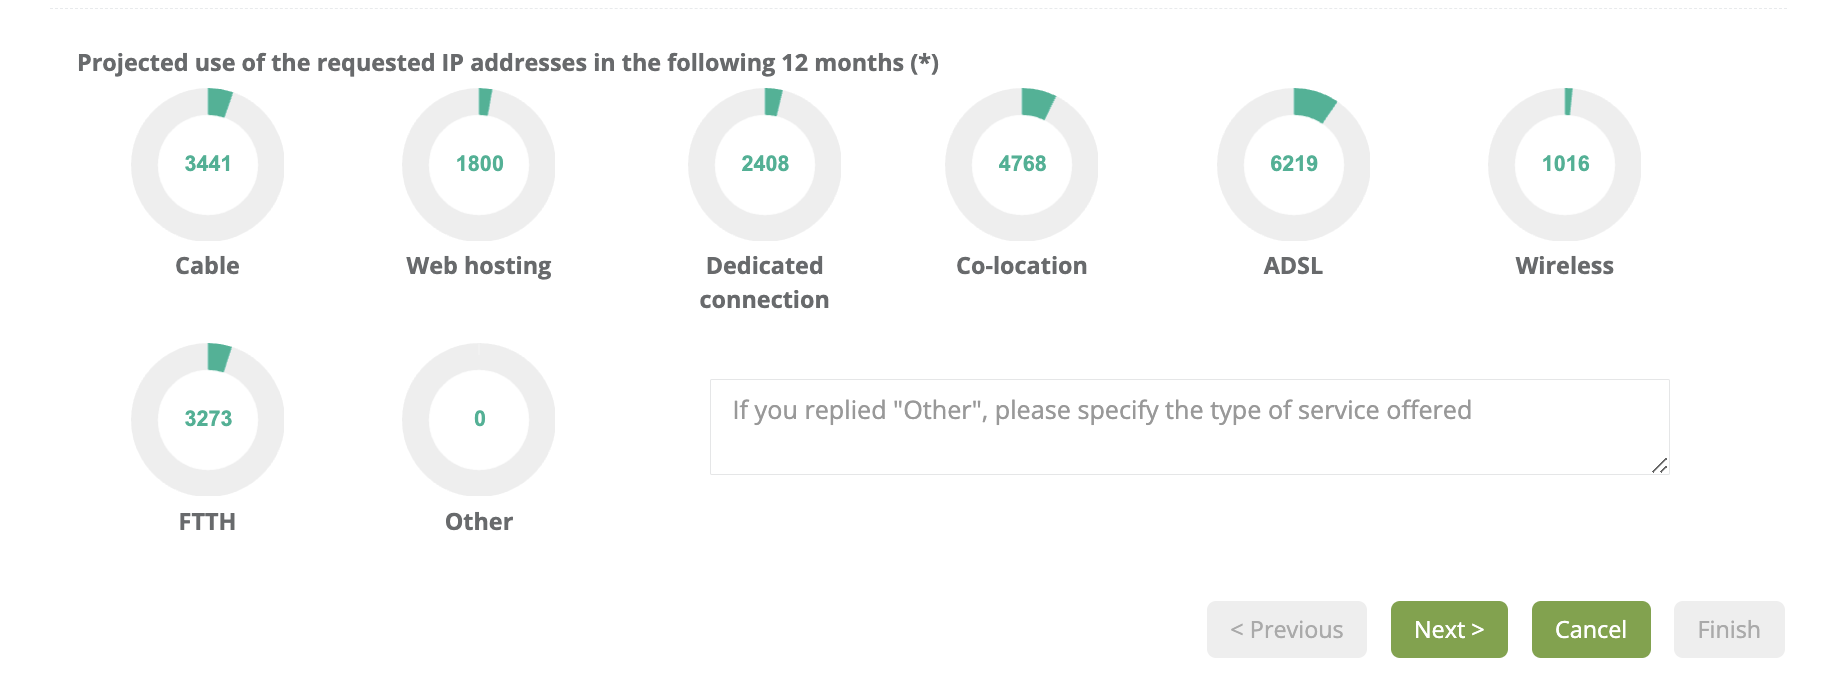Click the Dedicated connection dial showing 2408
Viewport: 1844px width, 682px height.
pyautogui.click(x=765, y=164)
